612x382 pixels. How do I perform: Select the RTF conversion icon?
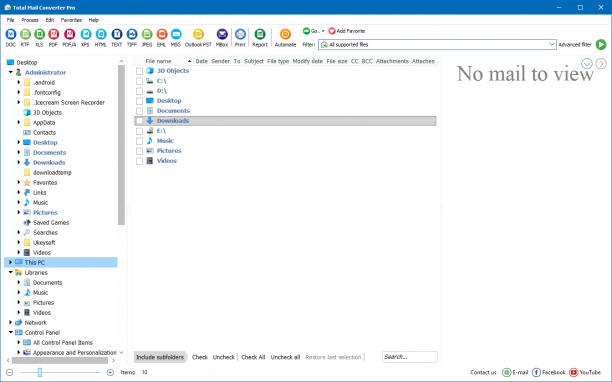tap(25, 34)
